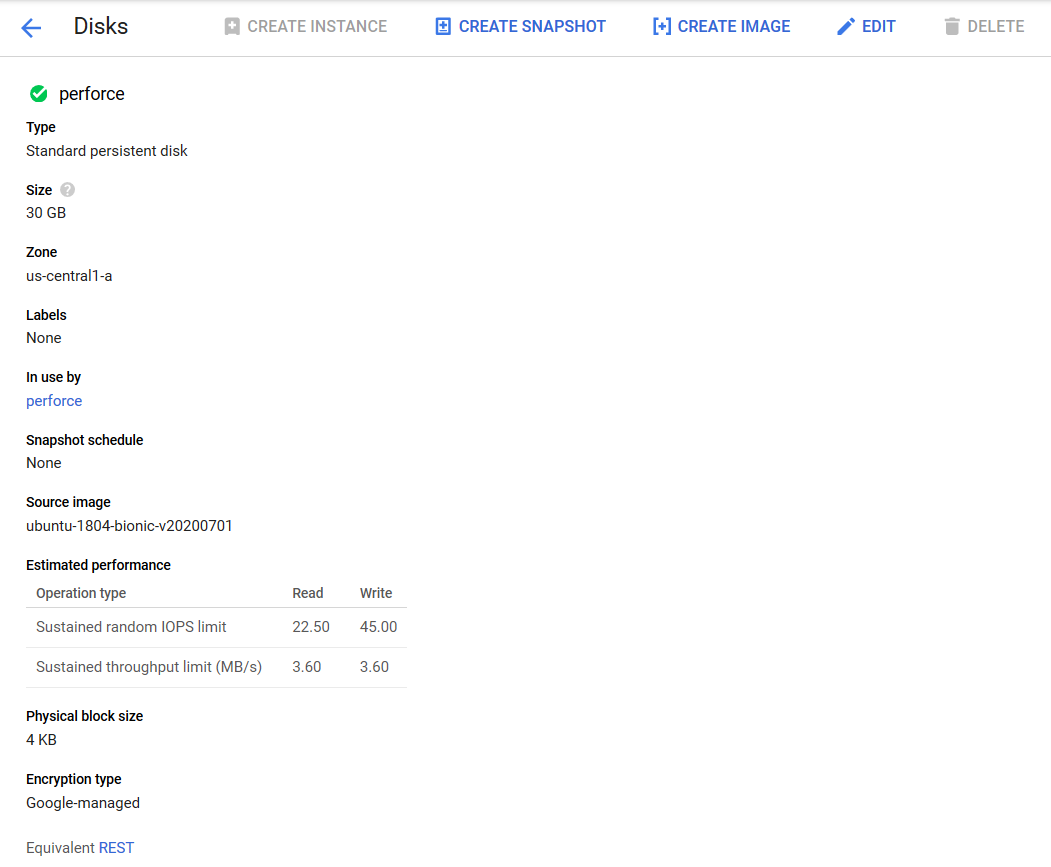The height and width of the screenshot is (867, 1051).
Task: Click the Read column header
Action: pyautogui.click(x=308, y=593)
